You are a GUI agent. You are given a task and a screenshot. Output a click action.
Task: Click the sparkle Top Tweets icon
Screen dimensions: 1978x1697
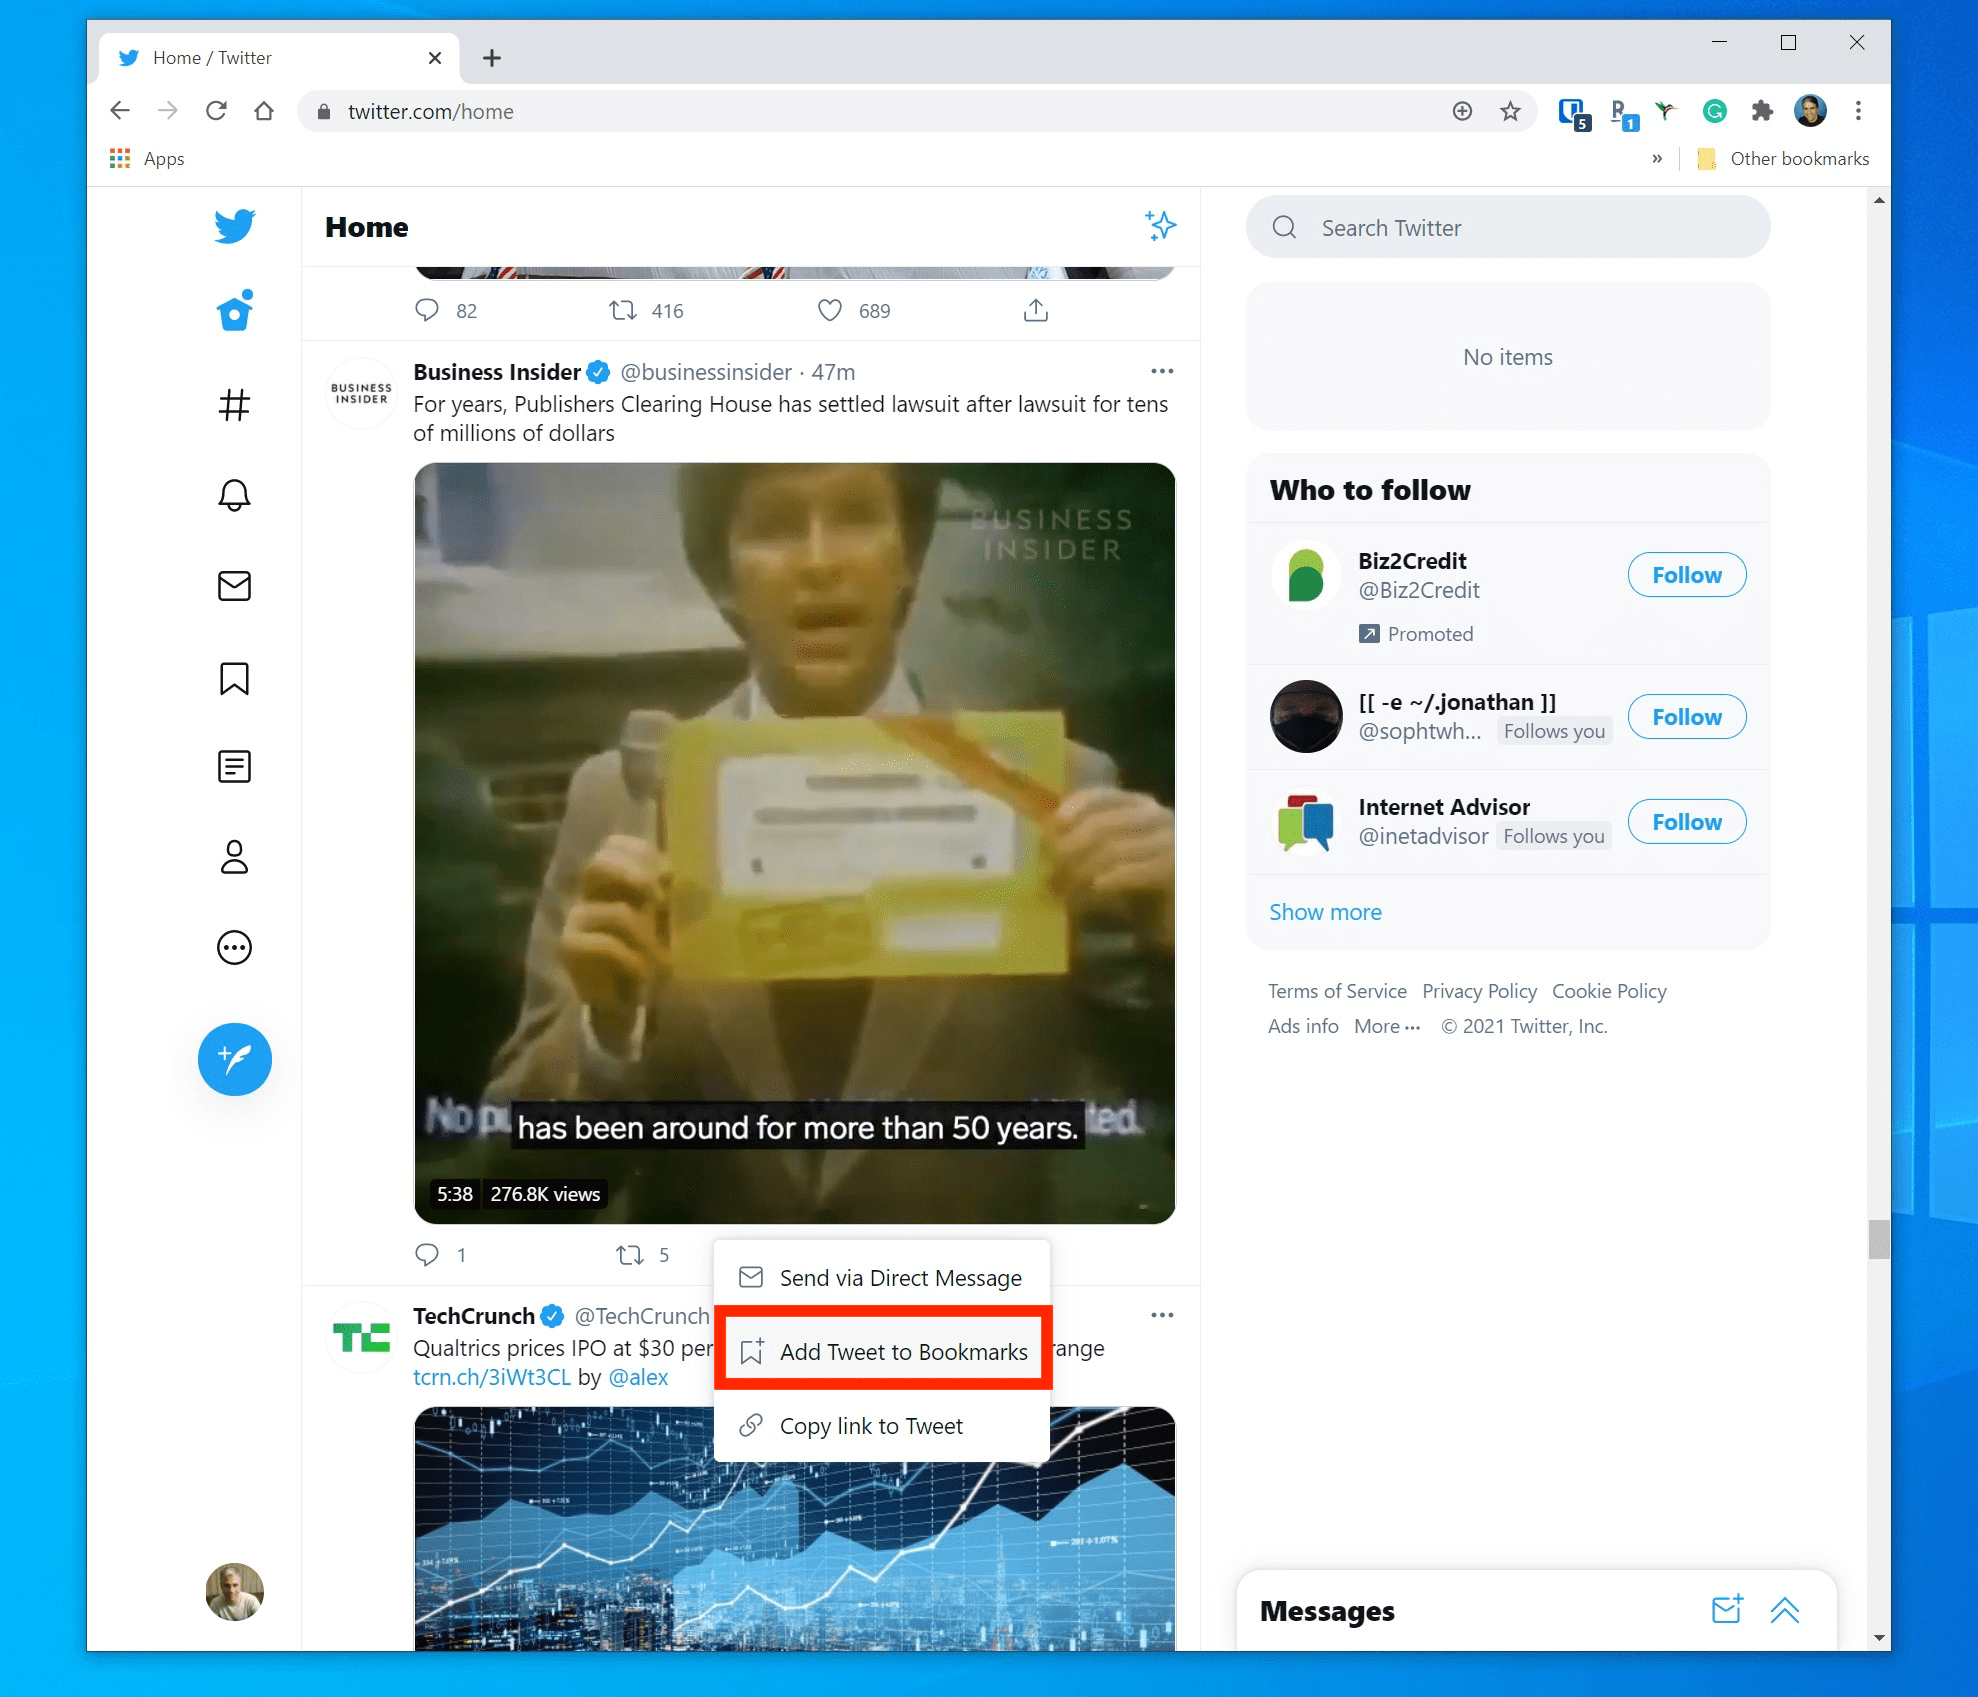point(1160,226)
